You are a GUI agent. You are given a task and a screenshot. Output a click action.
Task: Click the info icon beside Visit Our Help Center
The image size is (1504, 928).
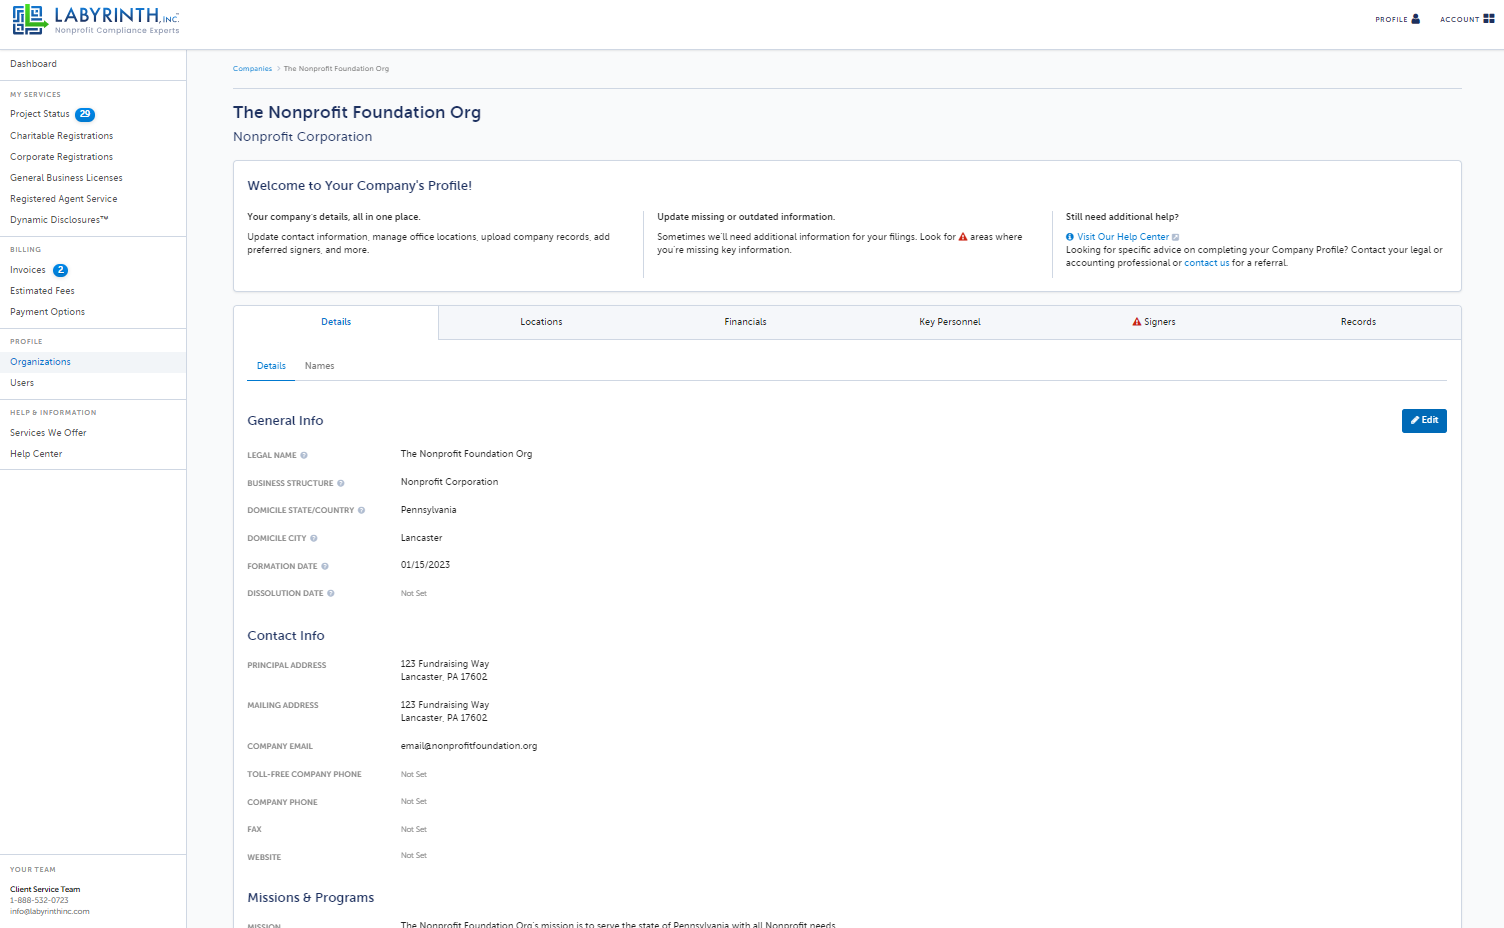1070,237
